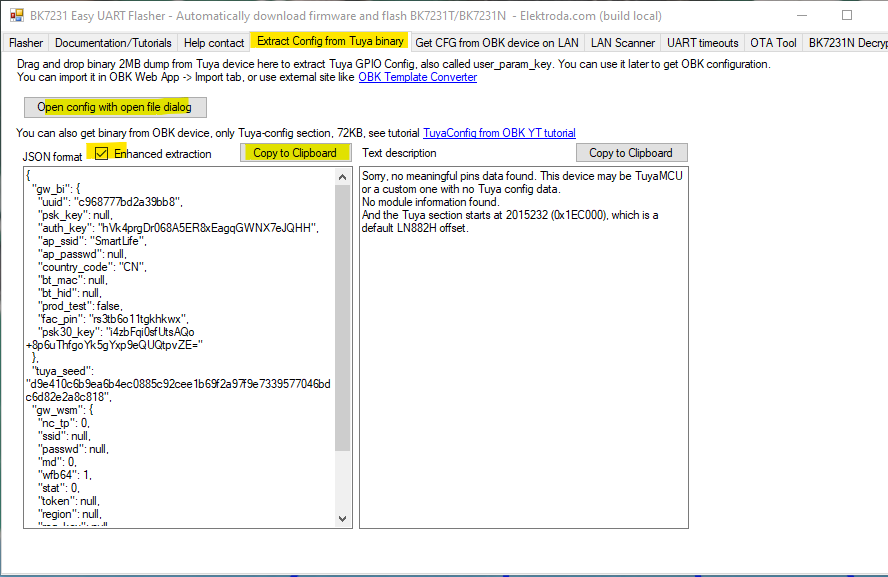Select Extract Config from Tuya binary tab
The image size is (888, 577).
tap(330, 41)
